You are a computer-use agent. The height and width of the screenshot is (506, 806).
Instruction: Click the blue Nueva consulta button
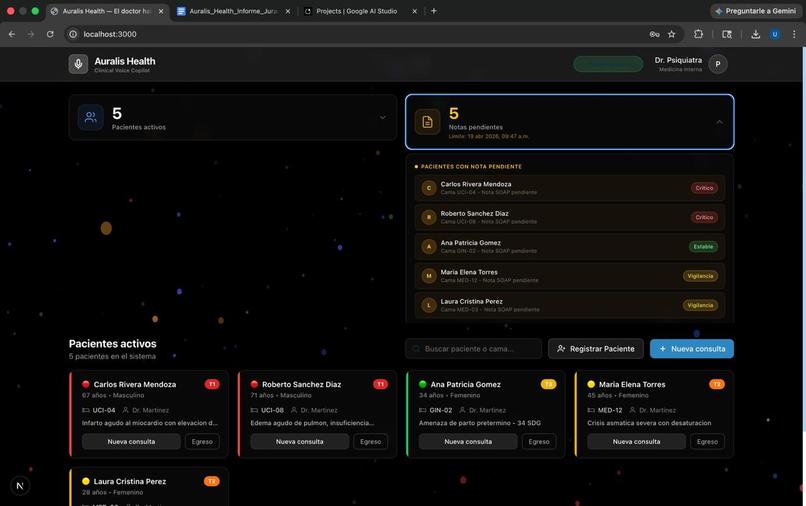pyautogui.click(x=692, y=349)
